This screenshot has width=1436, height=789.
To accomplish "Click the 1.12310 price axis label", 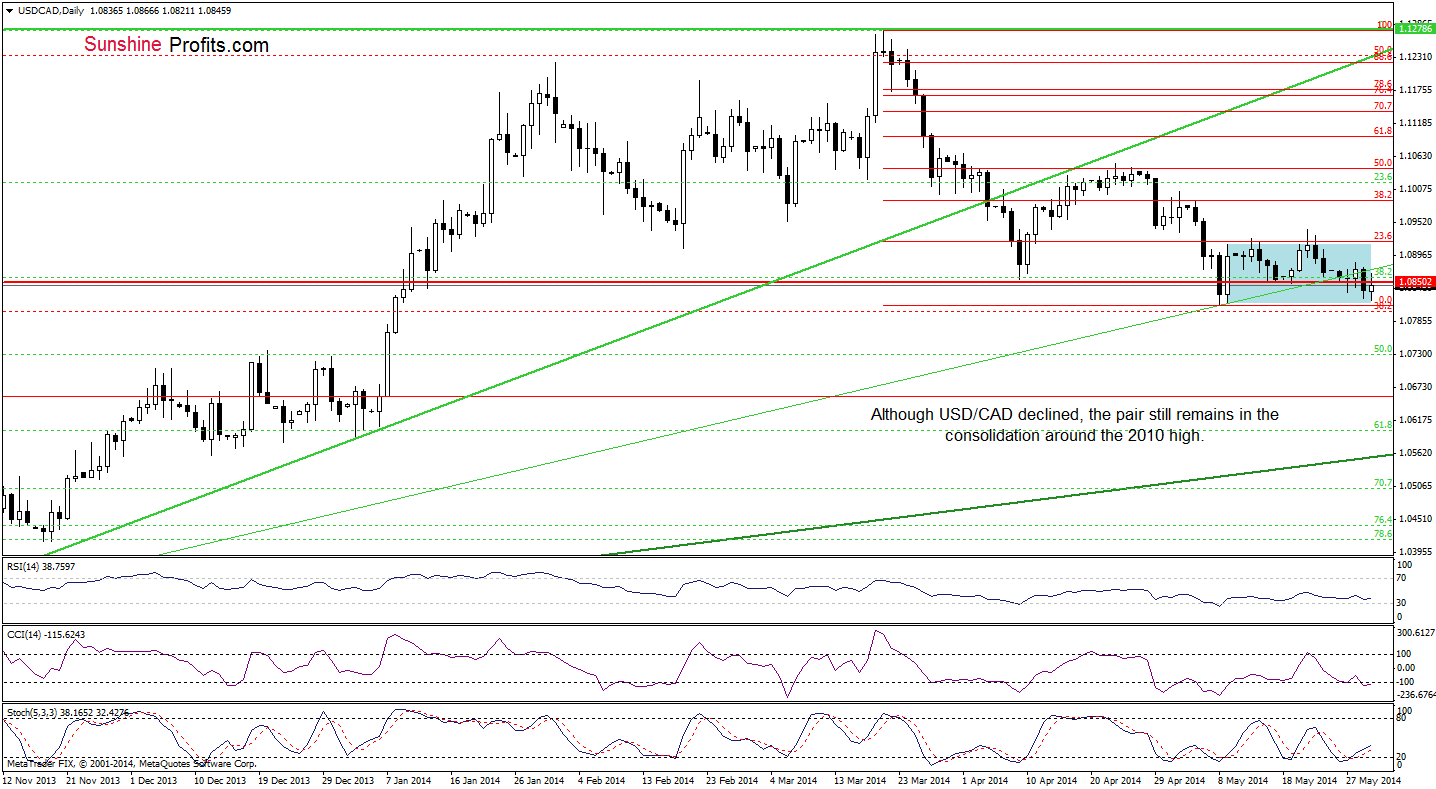I will click(x=1416, y=56).
